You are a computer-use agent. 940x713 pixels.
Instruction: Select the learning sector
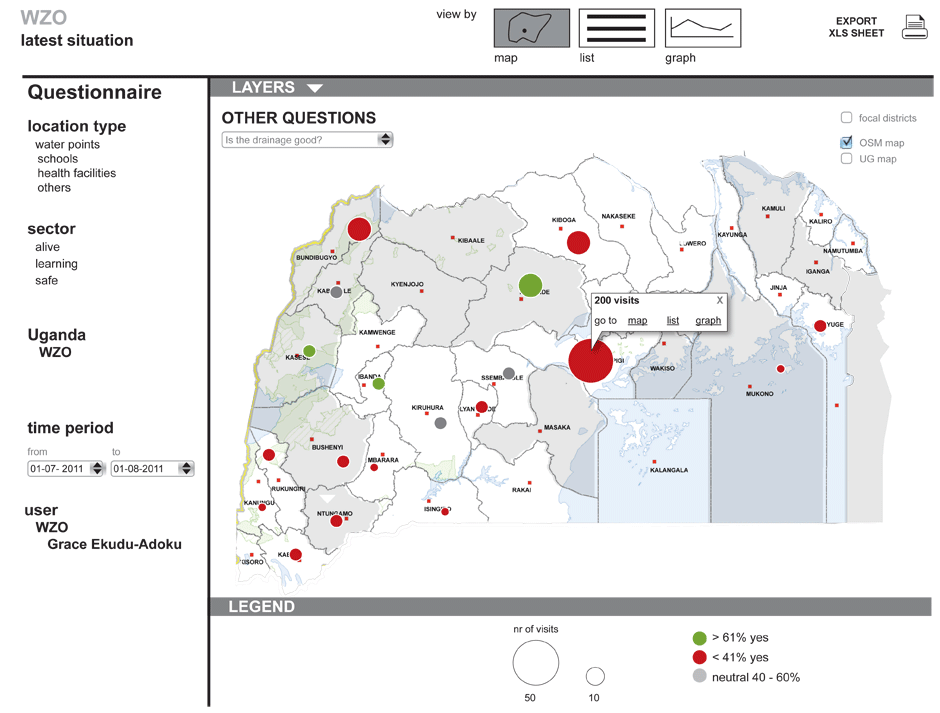[56, 264]
